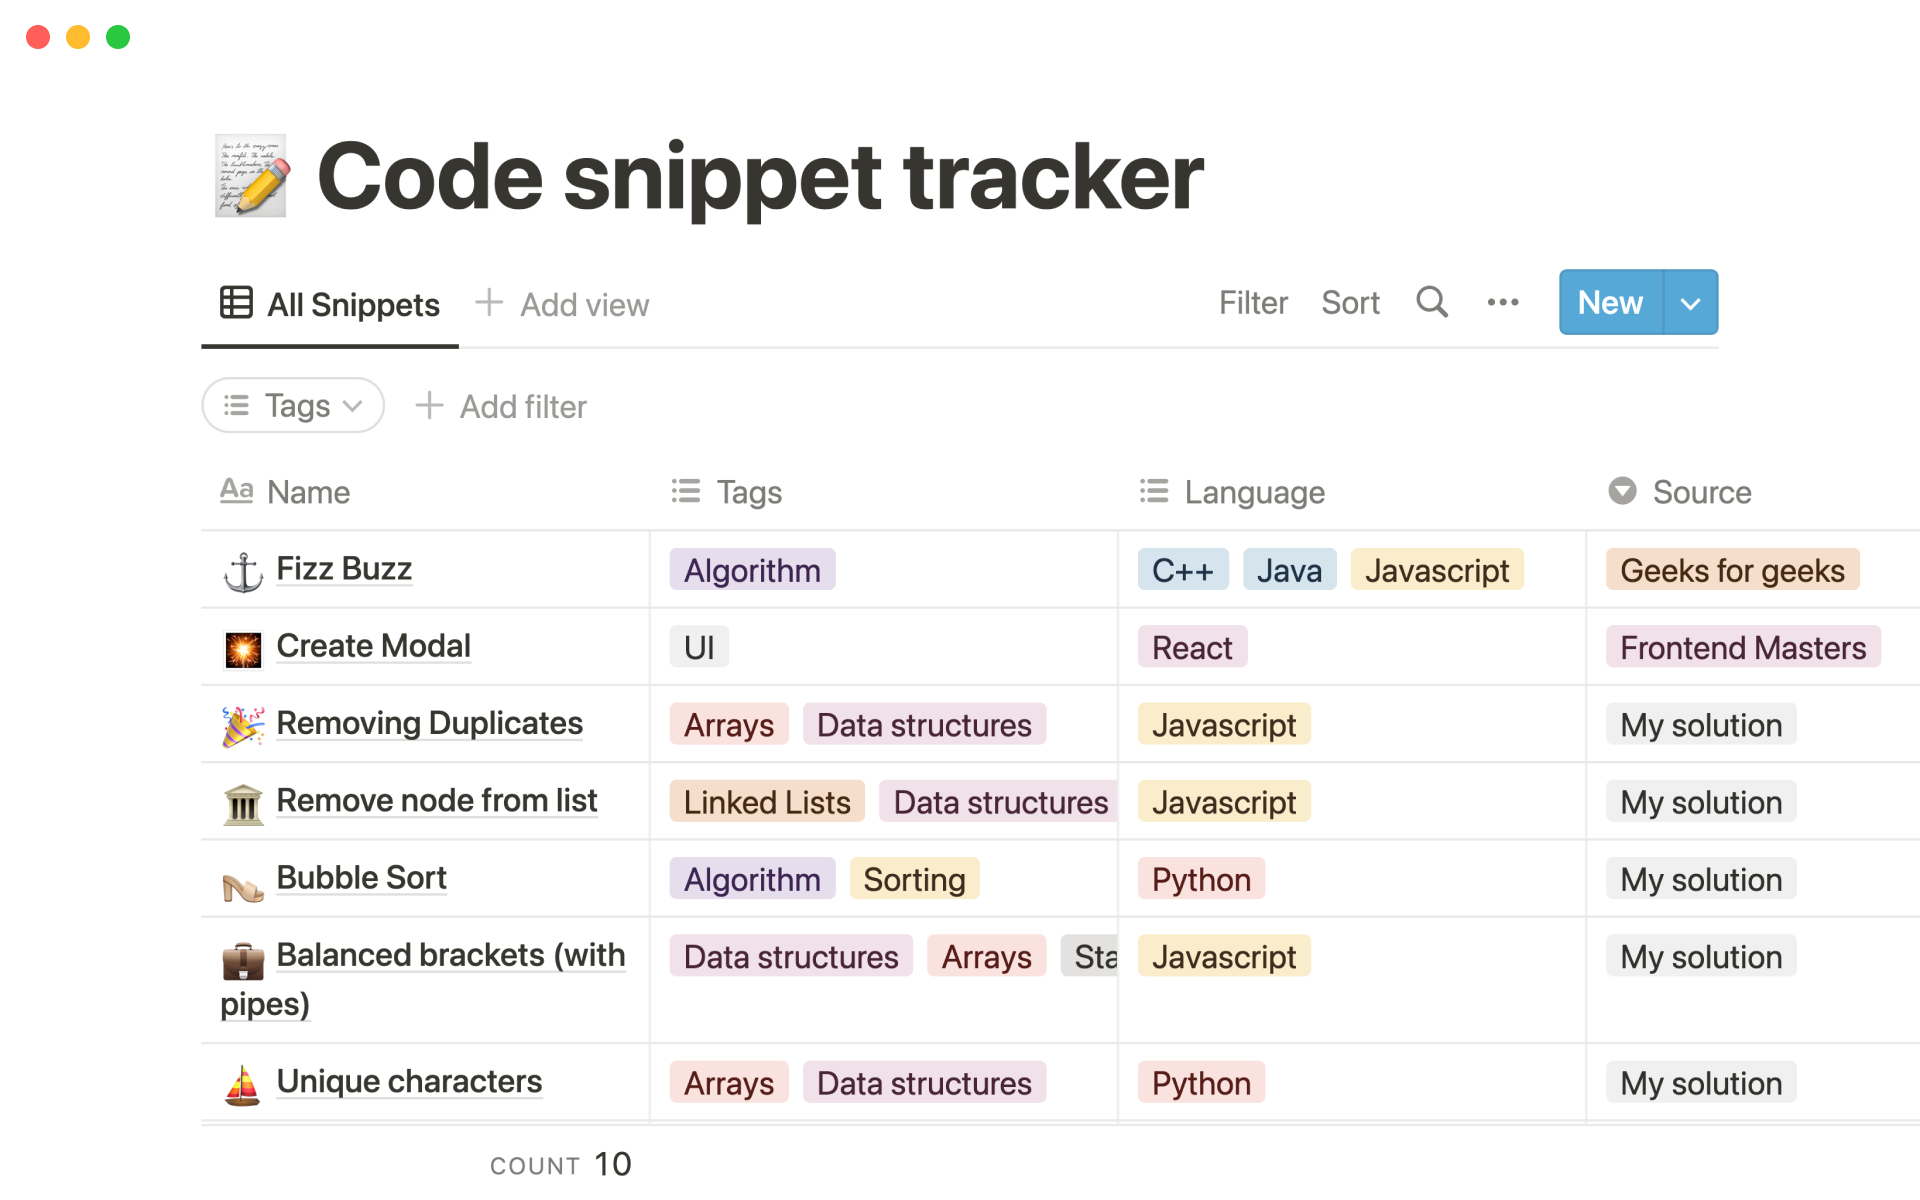The image size is (1920, 1200).
Task: Open the three-dot options menu
Action: 1502,302
